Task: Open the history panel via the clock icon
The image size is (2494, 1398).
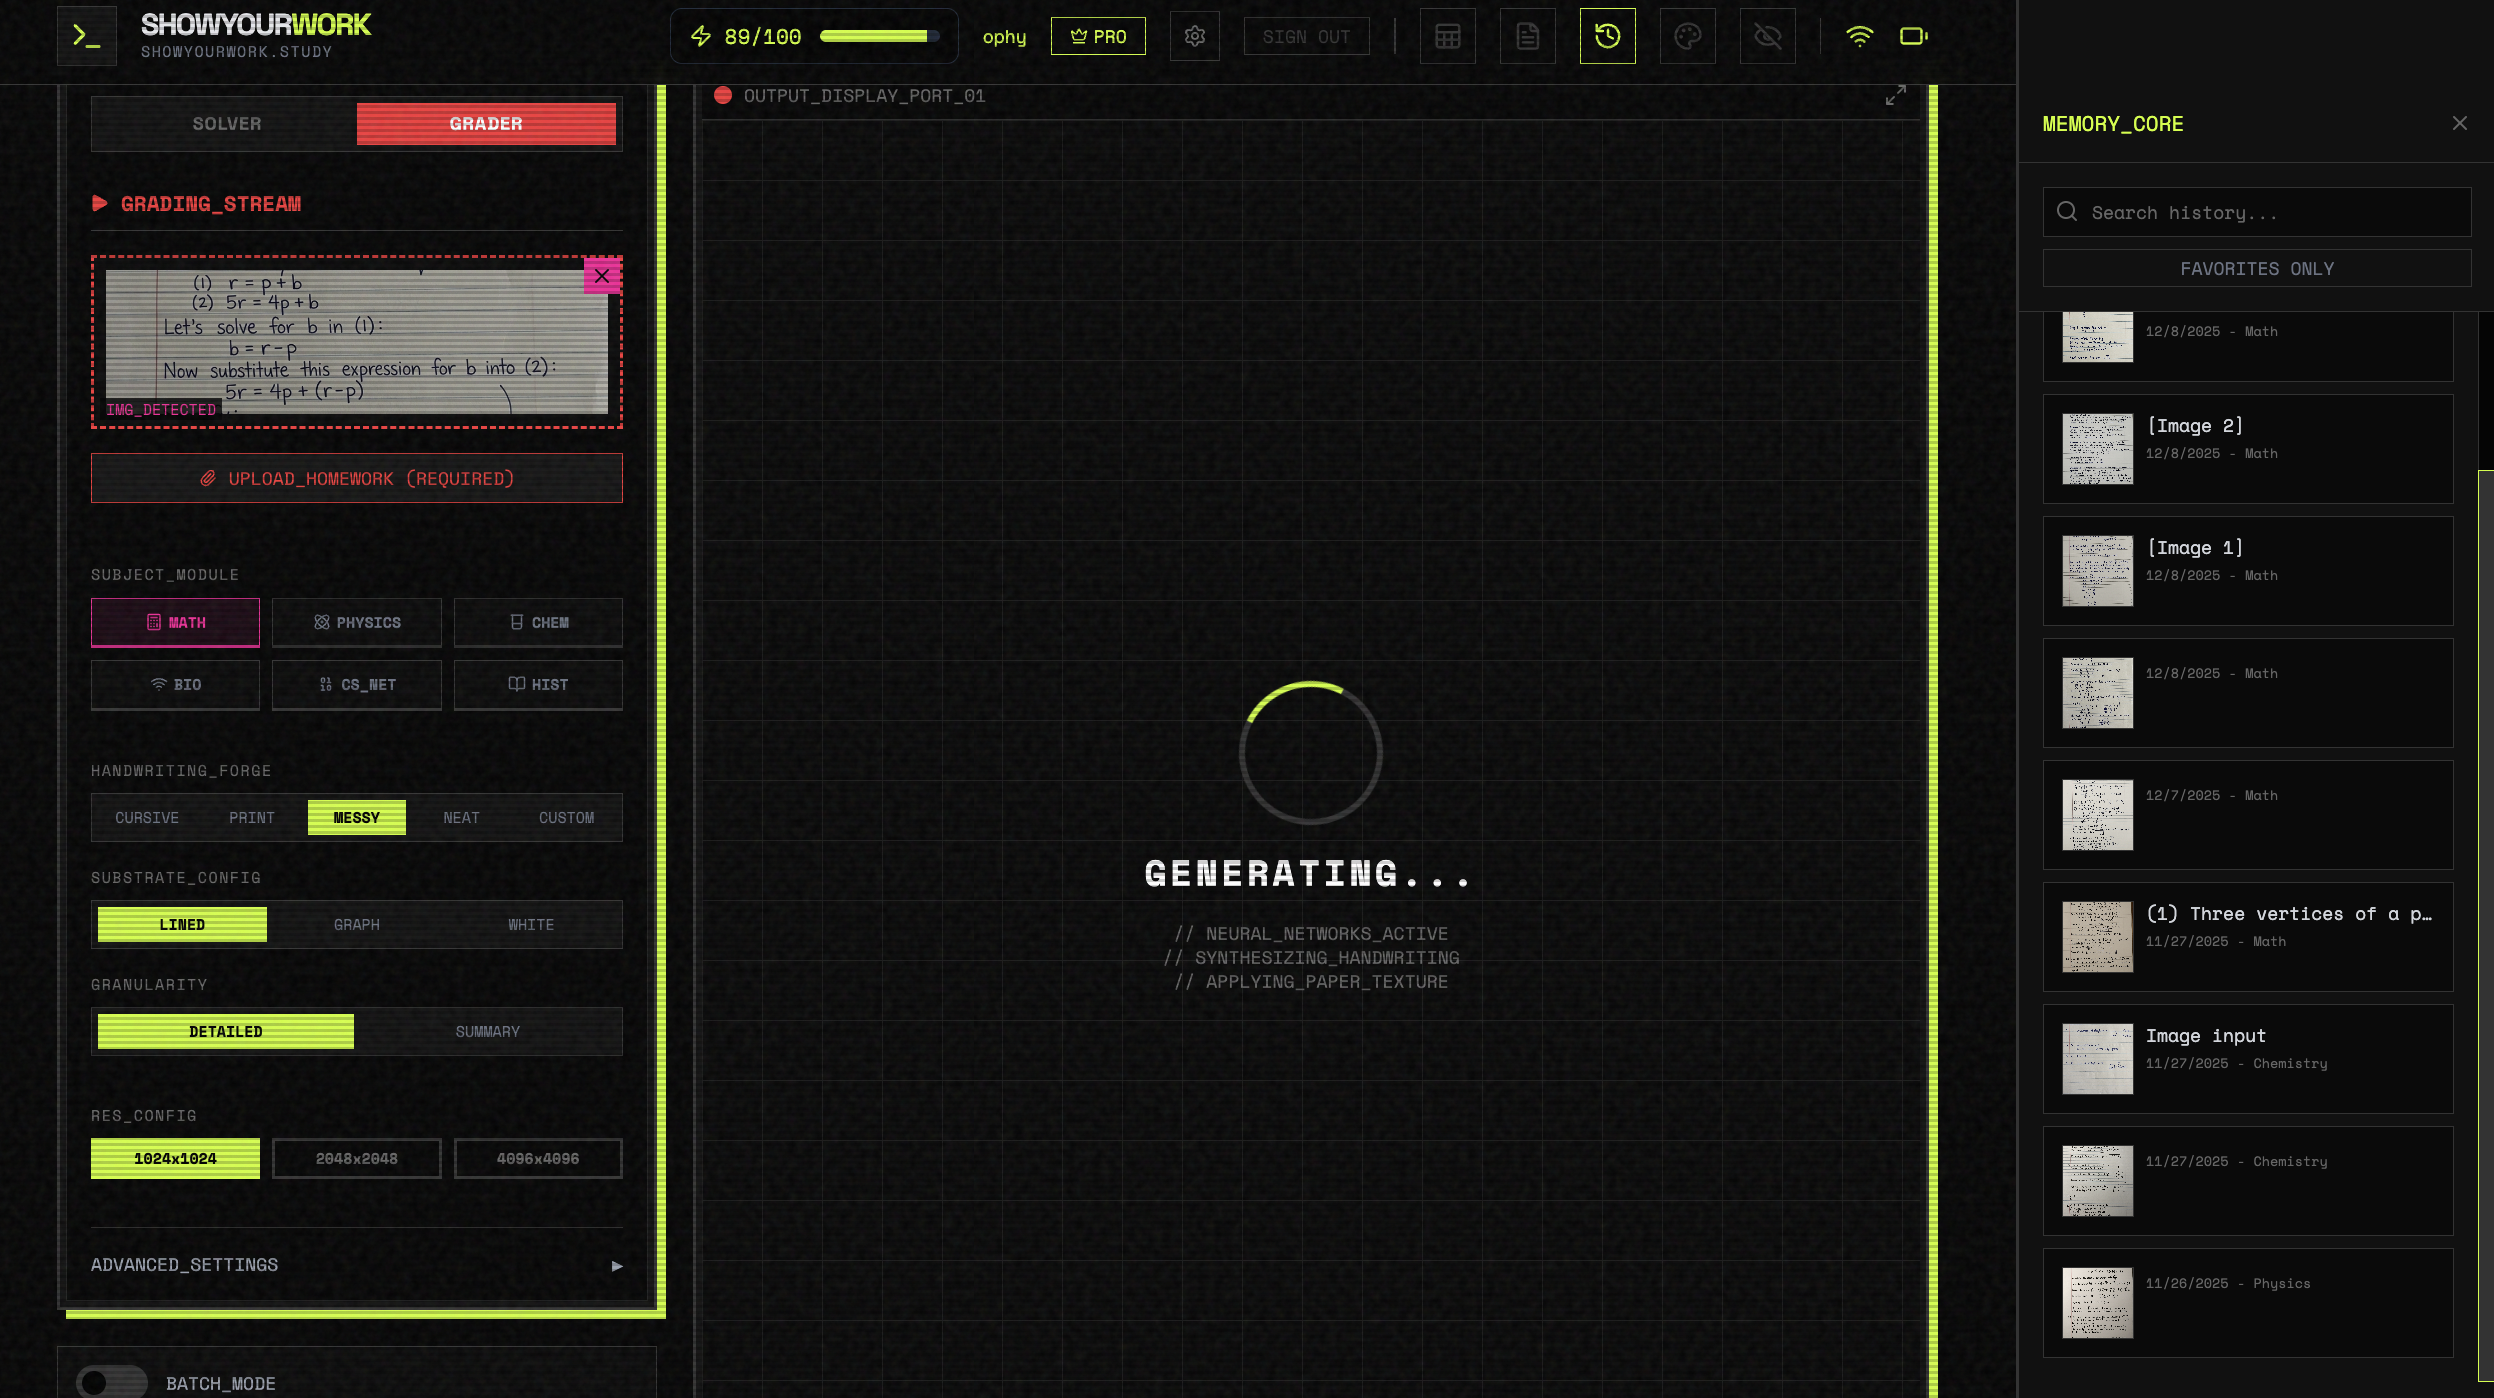Action: [x=1606, y=35]
